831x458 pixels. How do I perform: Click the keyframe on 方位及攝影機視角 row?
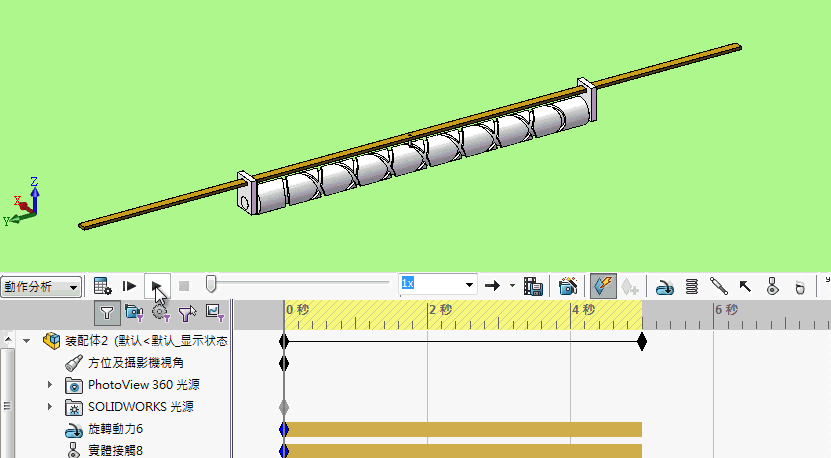pos(284,364)
